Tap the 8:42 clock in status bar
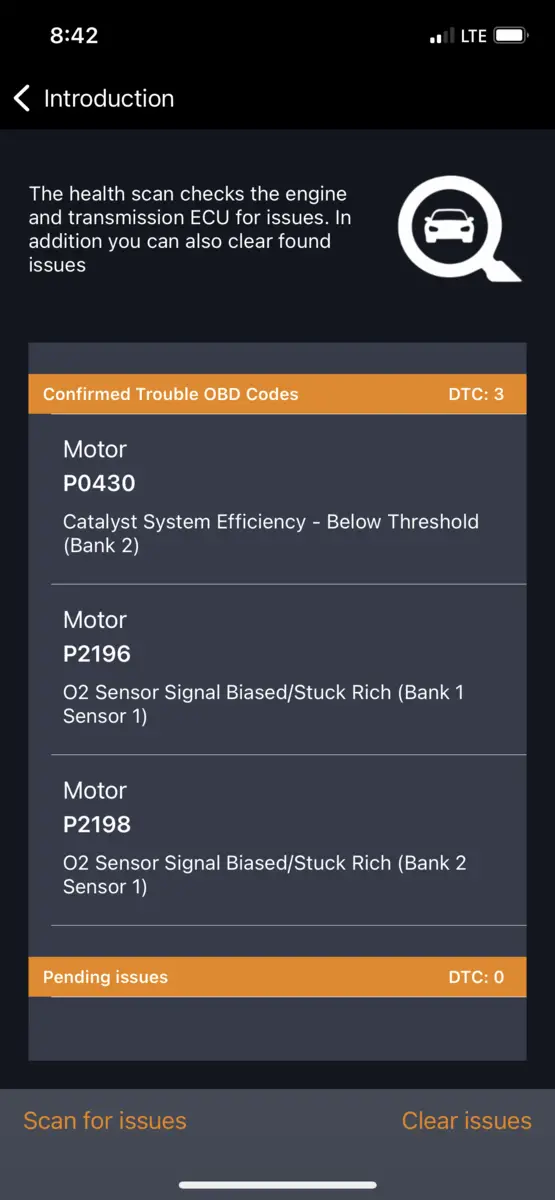The image size is (555, 1200). coord(74,35)
